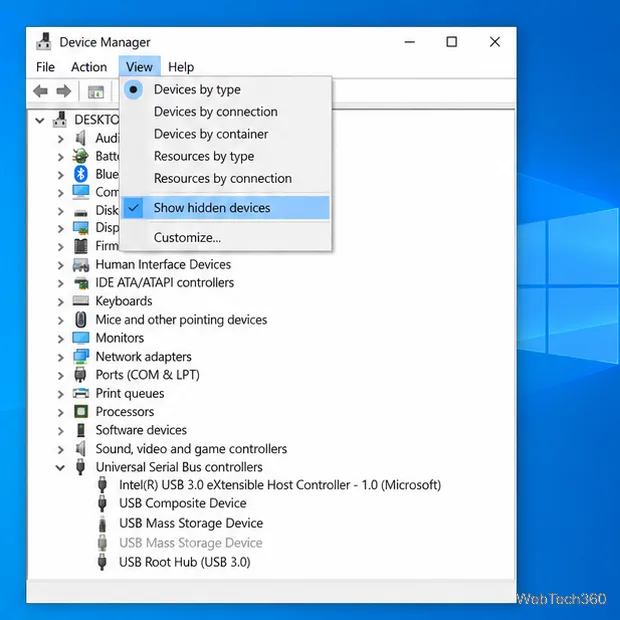The width and height of the screenshot is (620, 620).
Task: Select the Software devices label
Action: pos(141,430)
